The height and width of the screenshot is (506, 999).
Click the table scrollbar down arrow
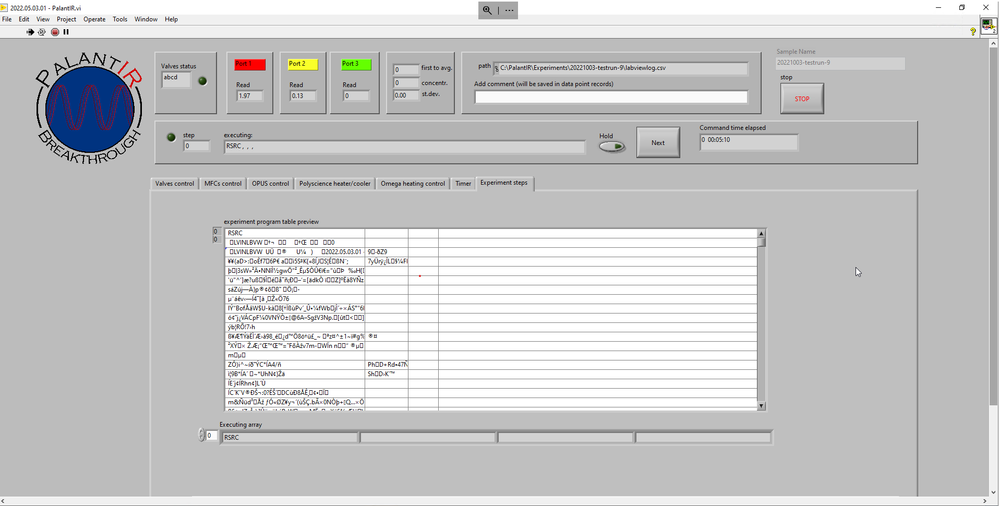click(761, 405)
